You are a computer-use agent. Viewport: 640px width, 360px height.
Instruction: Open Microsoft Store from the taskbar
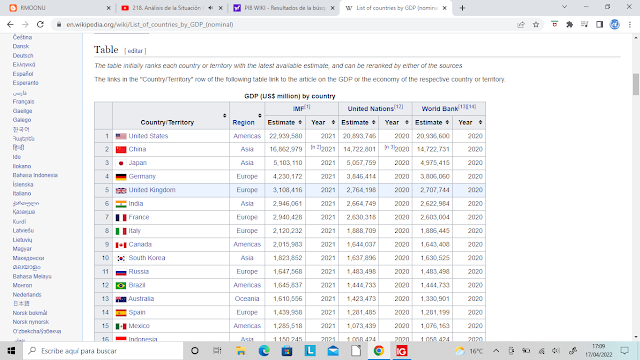pyautogui.click(x=287, y=351)
